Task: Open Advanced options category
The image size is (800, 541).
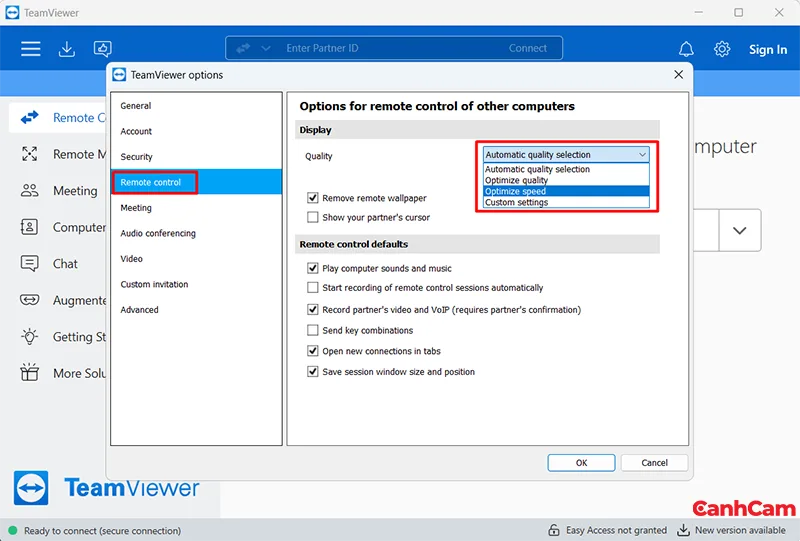Action: (x=196, y=310)
